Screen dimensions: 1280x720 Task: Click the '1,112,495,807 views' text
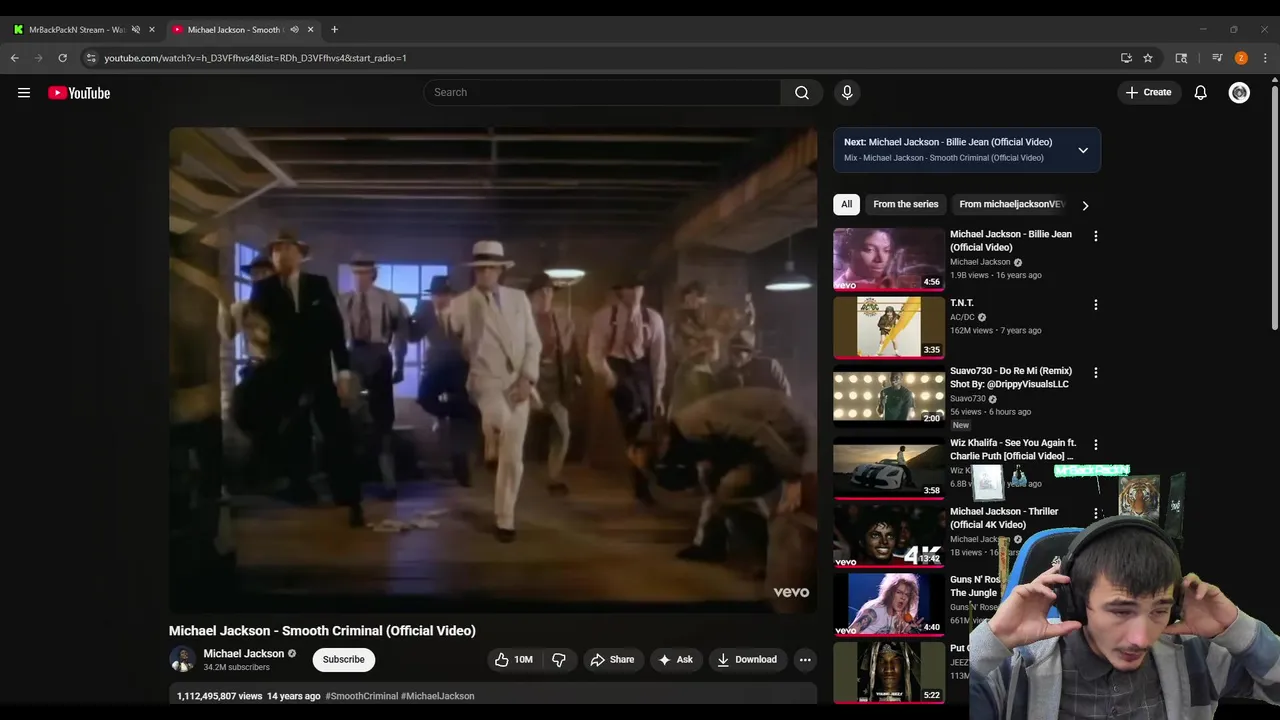(x=220, y=696)
